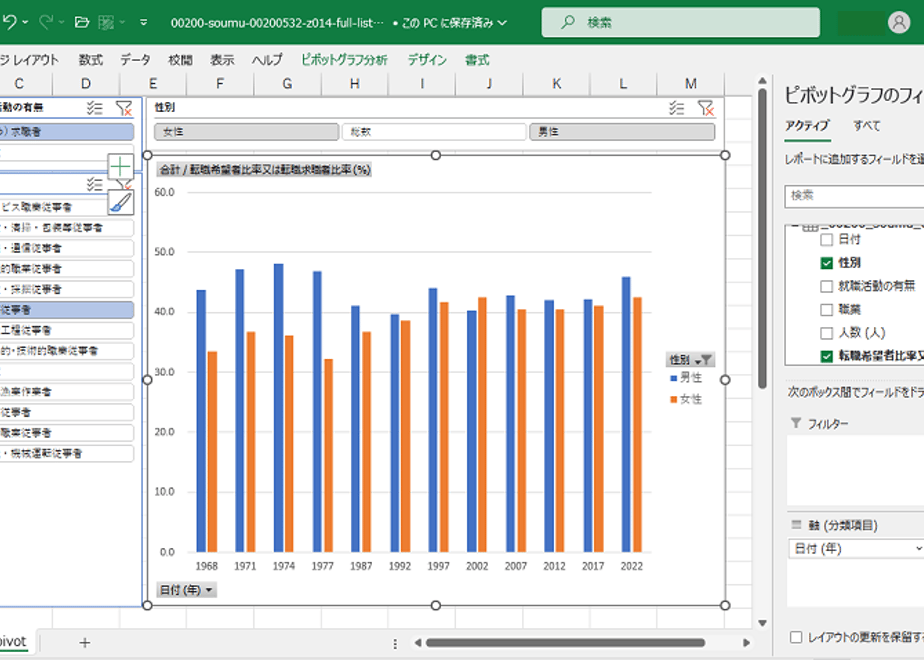Screen dimensions: 924x660
Task: Open the Redo history dropdown arrow
Action: tap(61, 22)
